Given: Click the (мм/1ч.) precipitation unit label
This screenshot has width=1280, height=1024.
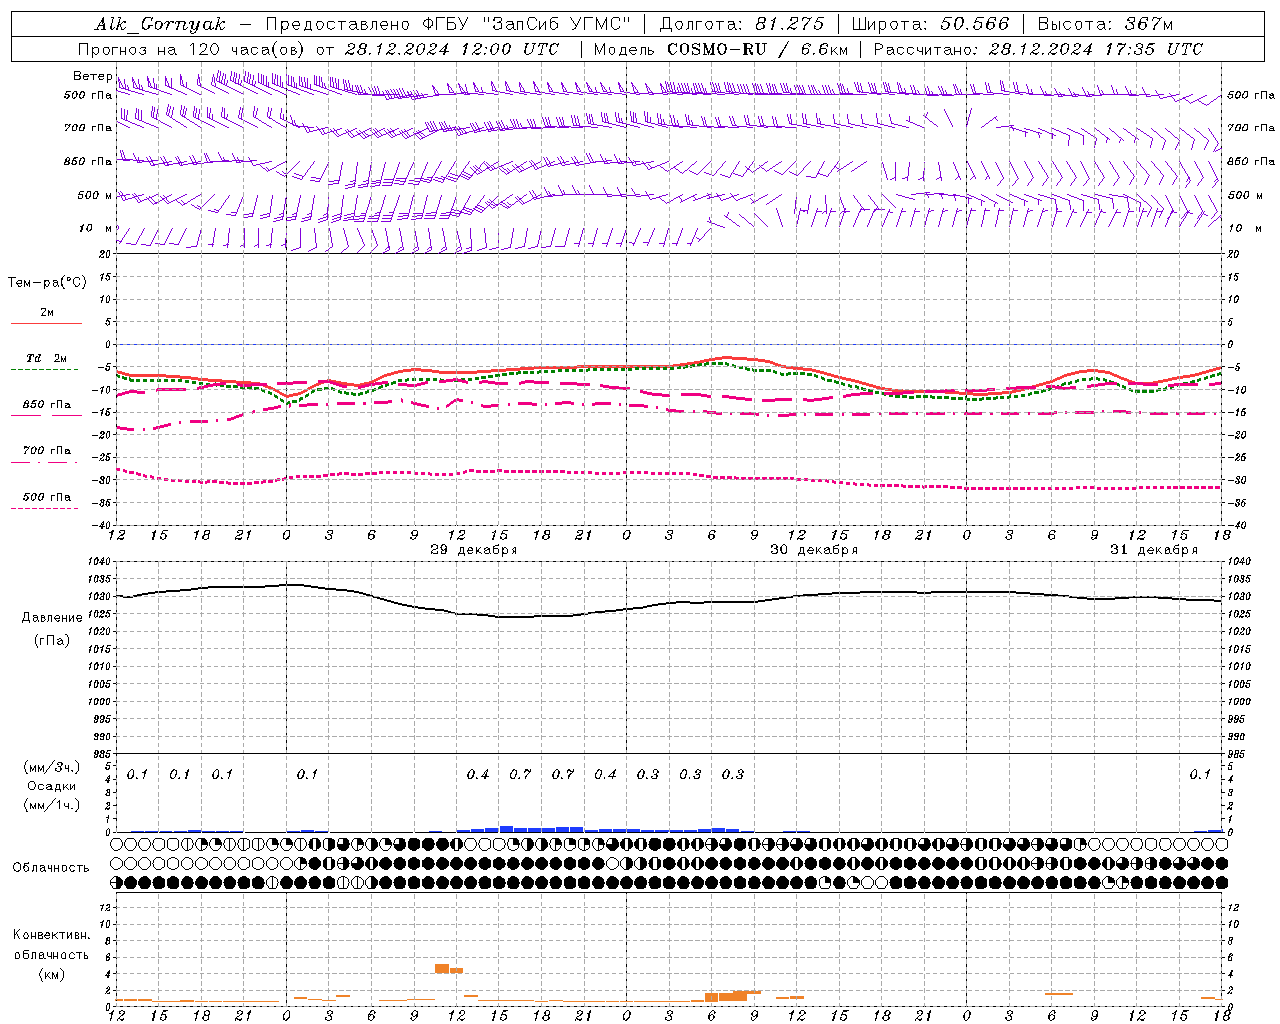Looking at the screenshot, I should pos(52,805).
